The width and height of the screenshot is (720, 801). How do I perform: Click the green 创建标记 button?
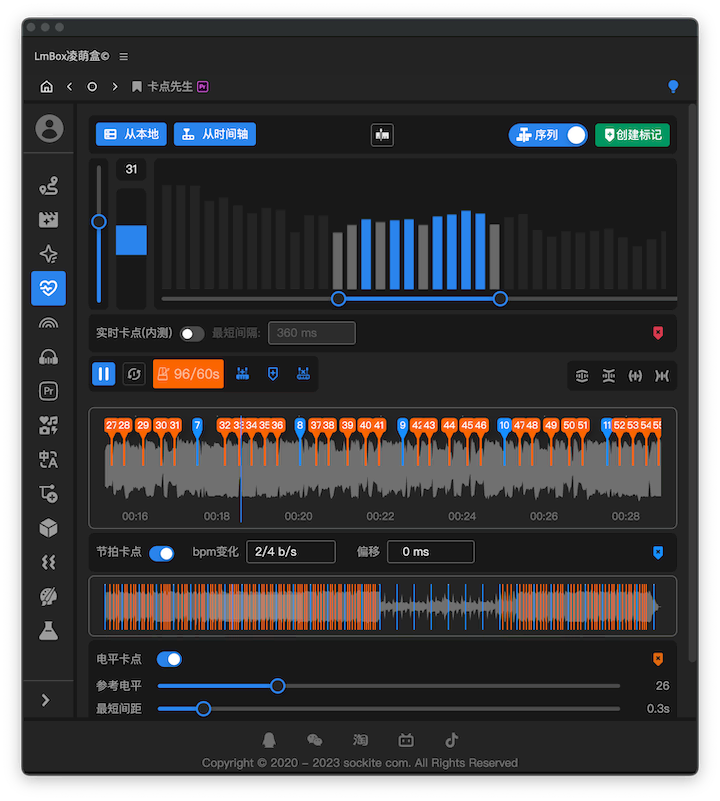coord(632,135)
